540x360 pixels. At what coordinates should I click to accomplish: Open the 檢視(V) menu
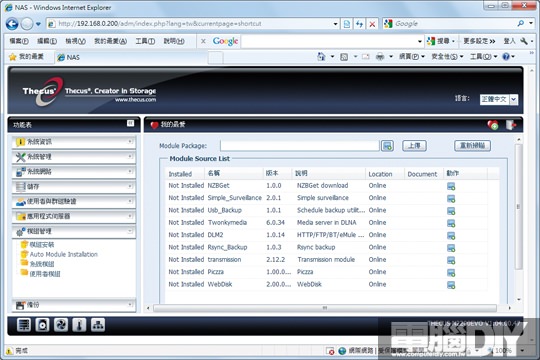pos(75,41)
